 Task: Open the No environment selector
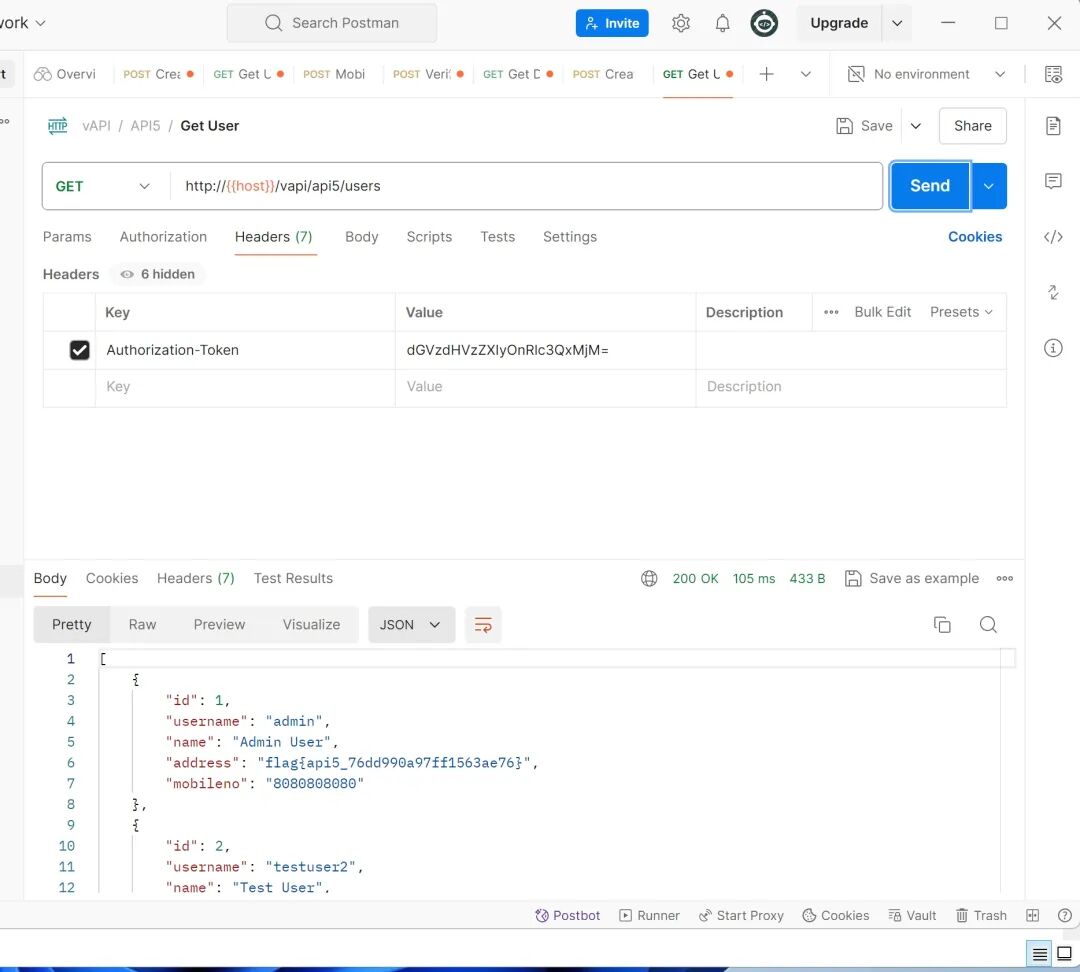pyautogui.click(x=926, y=74)
